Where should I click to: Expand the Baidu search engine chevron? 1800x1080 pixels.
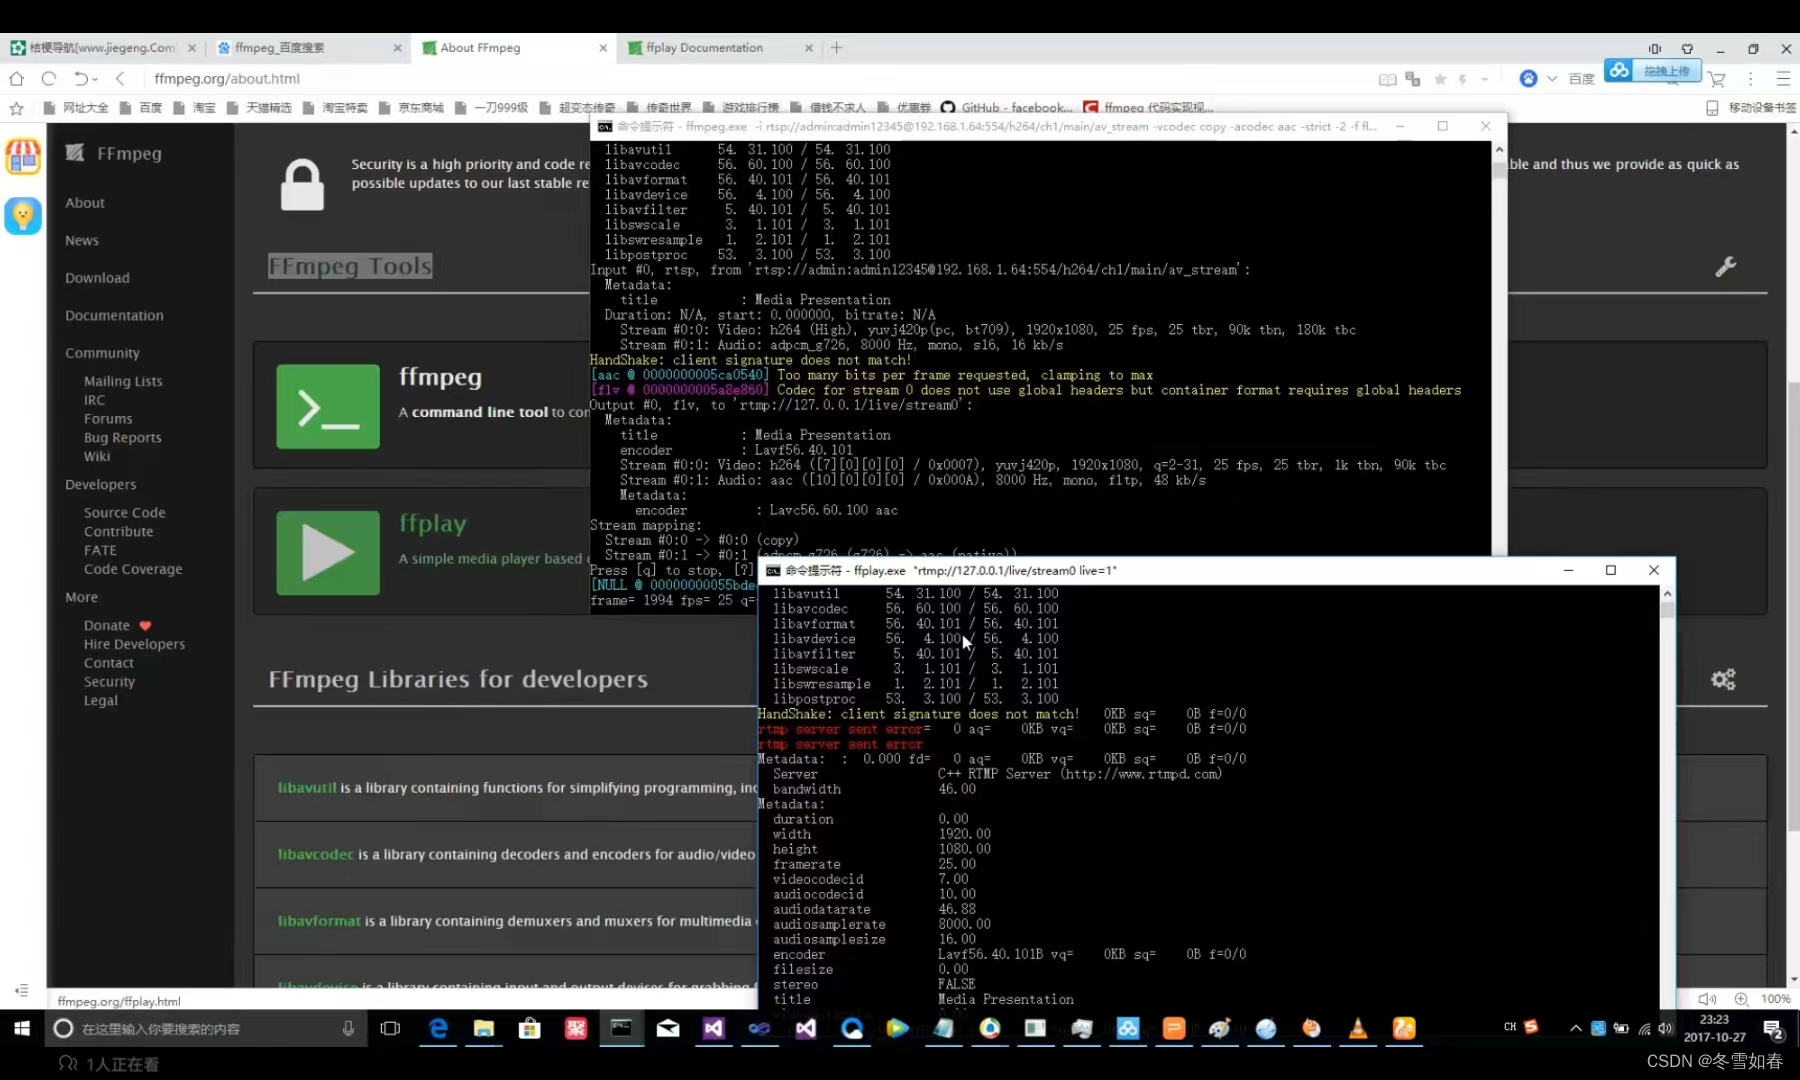1552,79
